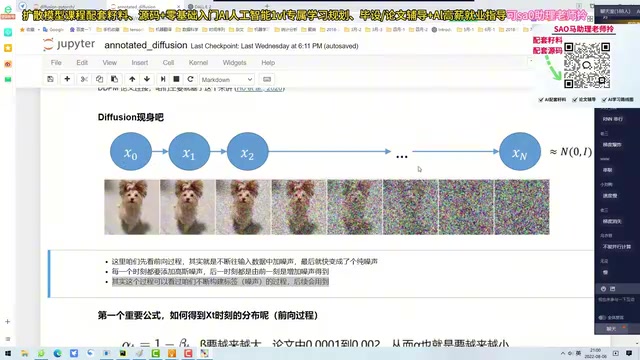Open the Edit menu
This screenshot has width=640, height=360.
(x=82, y=62)
